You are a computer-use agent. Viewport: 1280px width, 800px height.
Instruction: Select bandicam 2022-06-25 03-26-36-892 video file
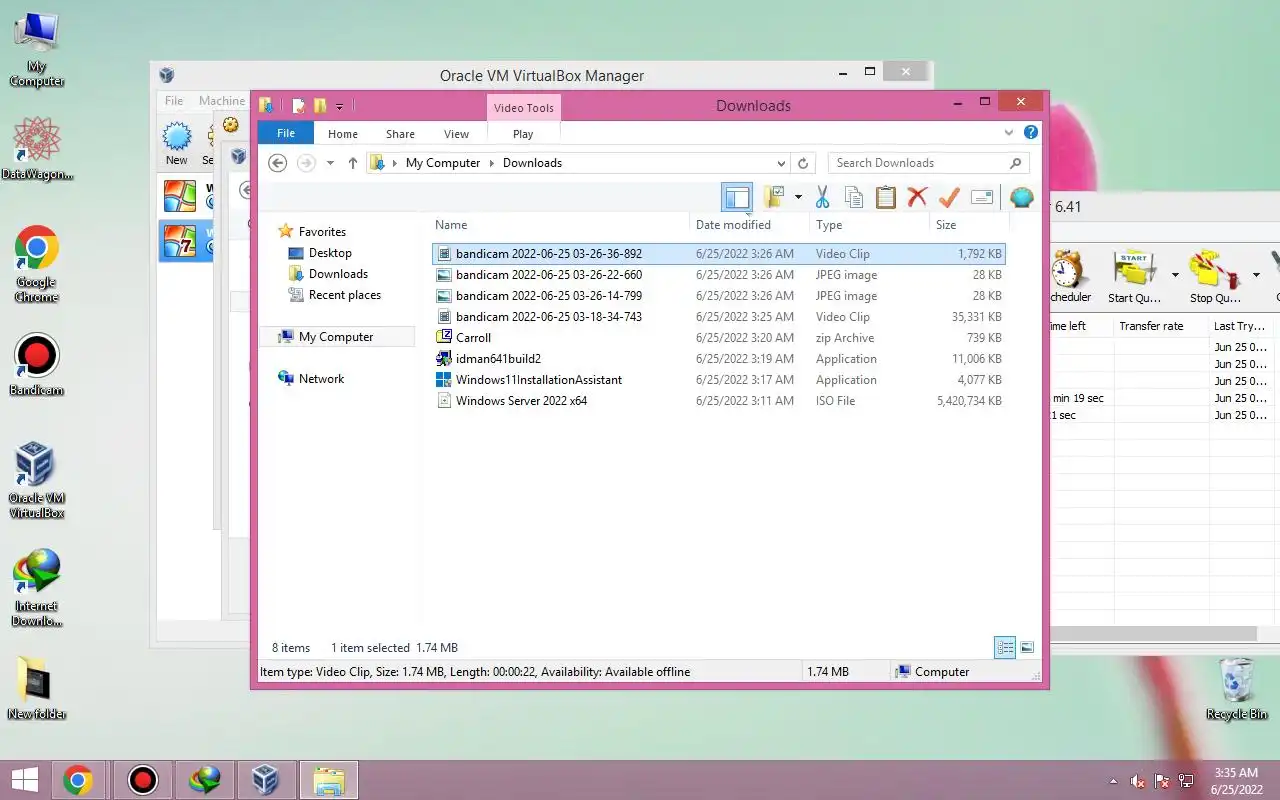pos(719,254)
